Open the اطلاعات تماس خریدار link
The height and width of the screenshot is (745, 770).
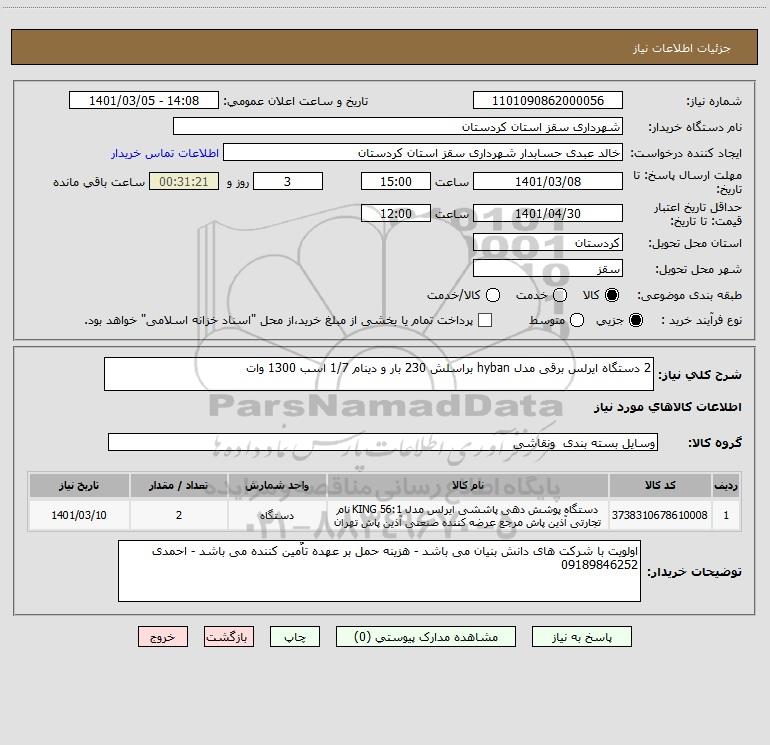pos(165,153)
